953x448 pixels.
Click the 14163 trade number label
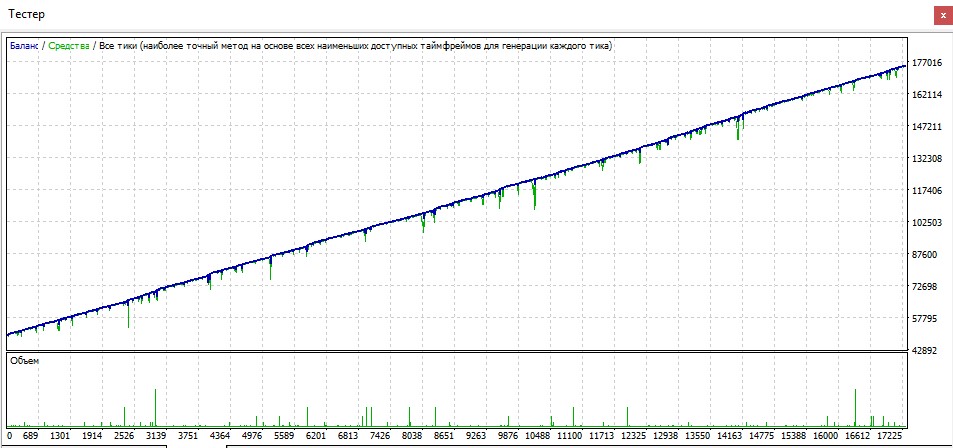tap(729, 436)
